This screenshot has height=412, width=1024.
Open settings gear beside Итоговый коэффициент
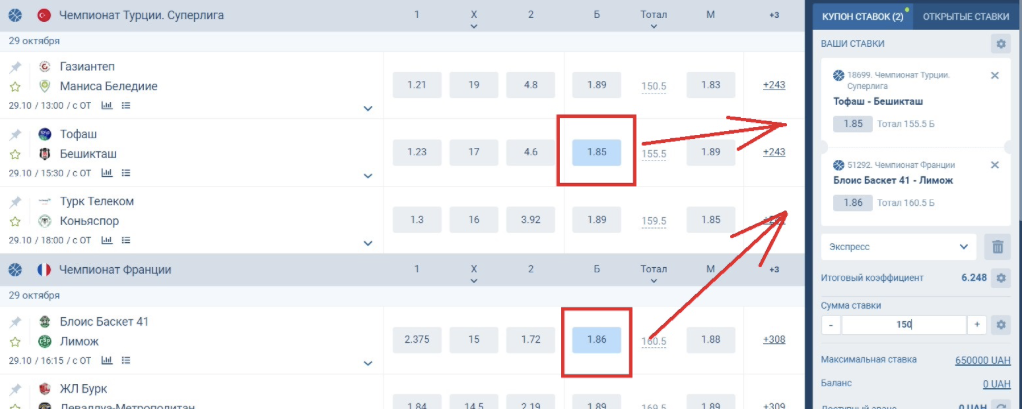tap(1000, 278)
